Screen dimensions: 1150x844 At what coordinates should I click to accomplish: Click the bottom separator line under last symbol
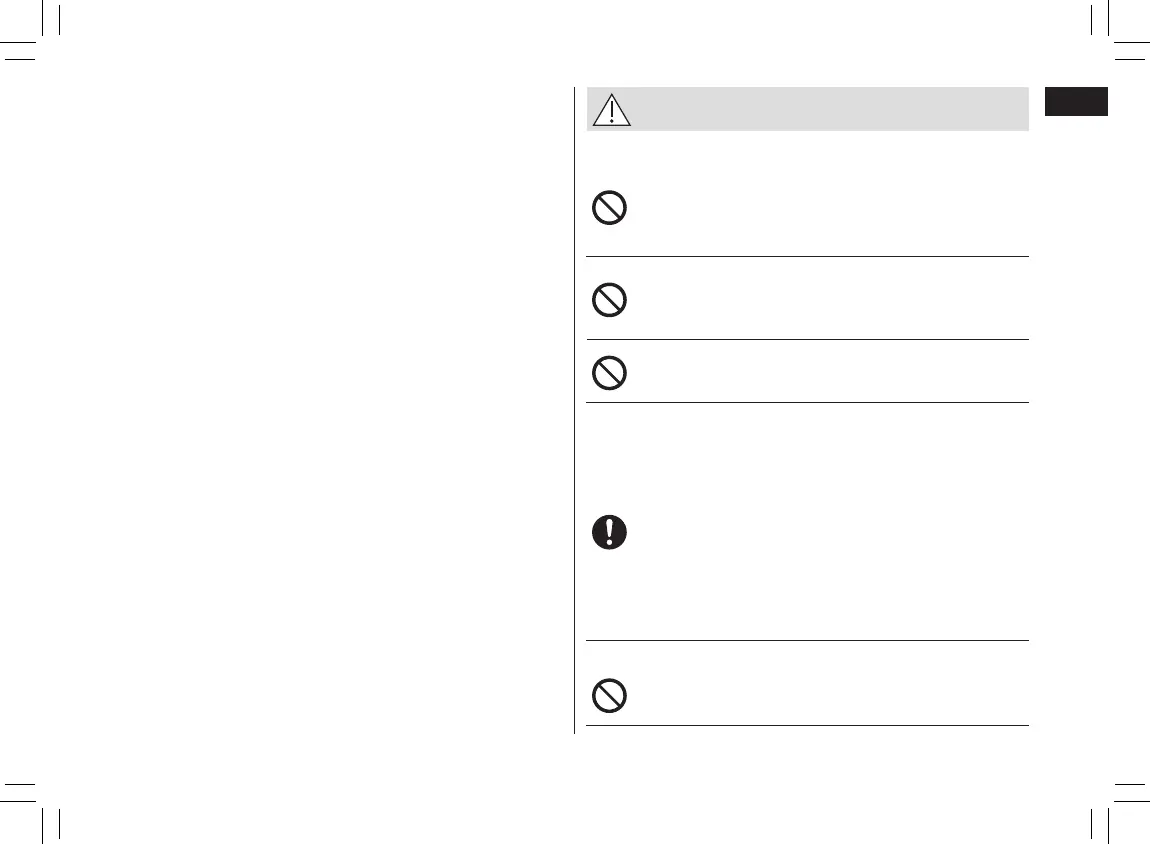click(807, 725)
